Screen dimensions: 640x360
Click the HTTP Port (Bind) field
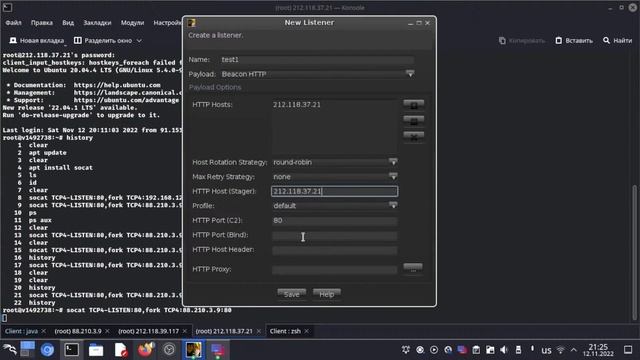334,235
